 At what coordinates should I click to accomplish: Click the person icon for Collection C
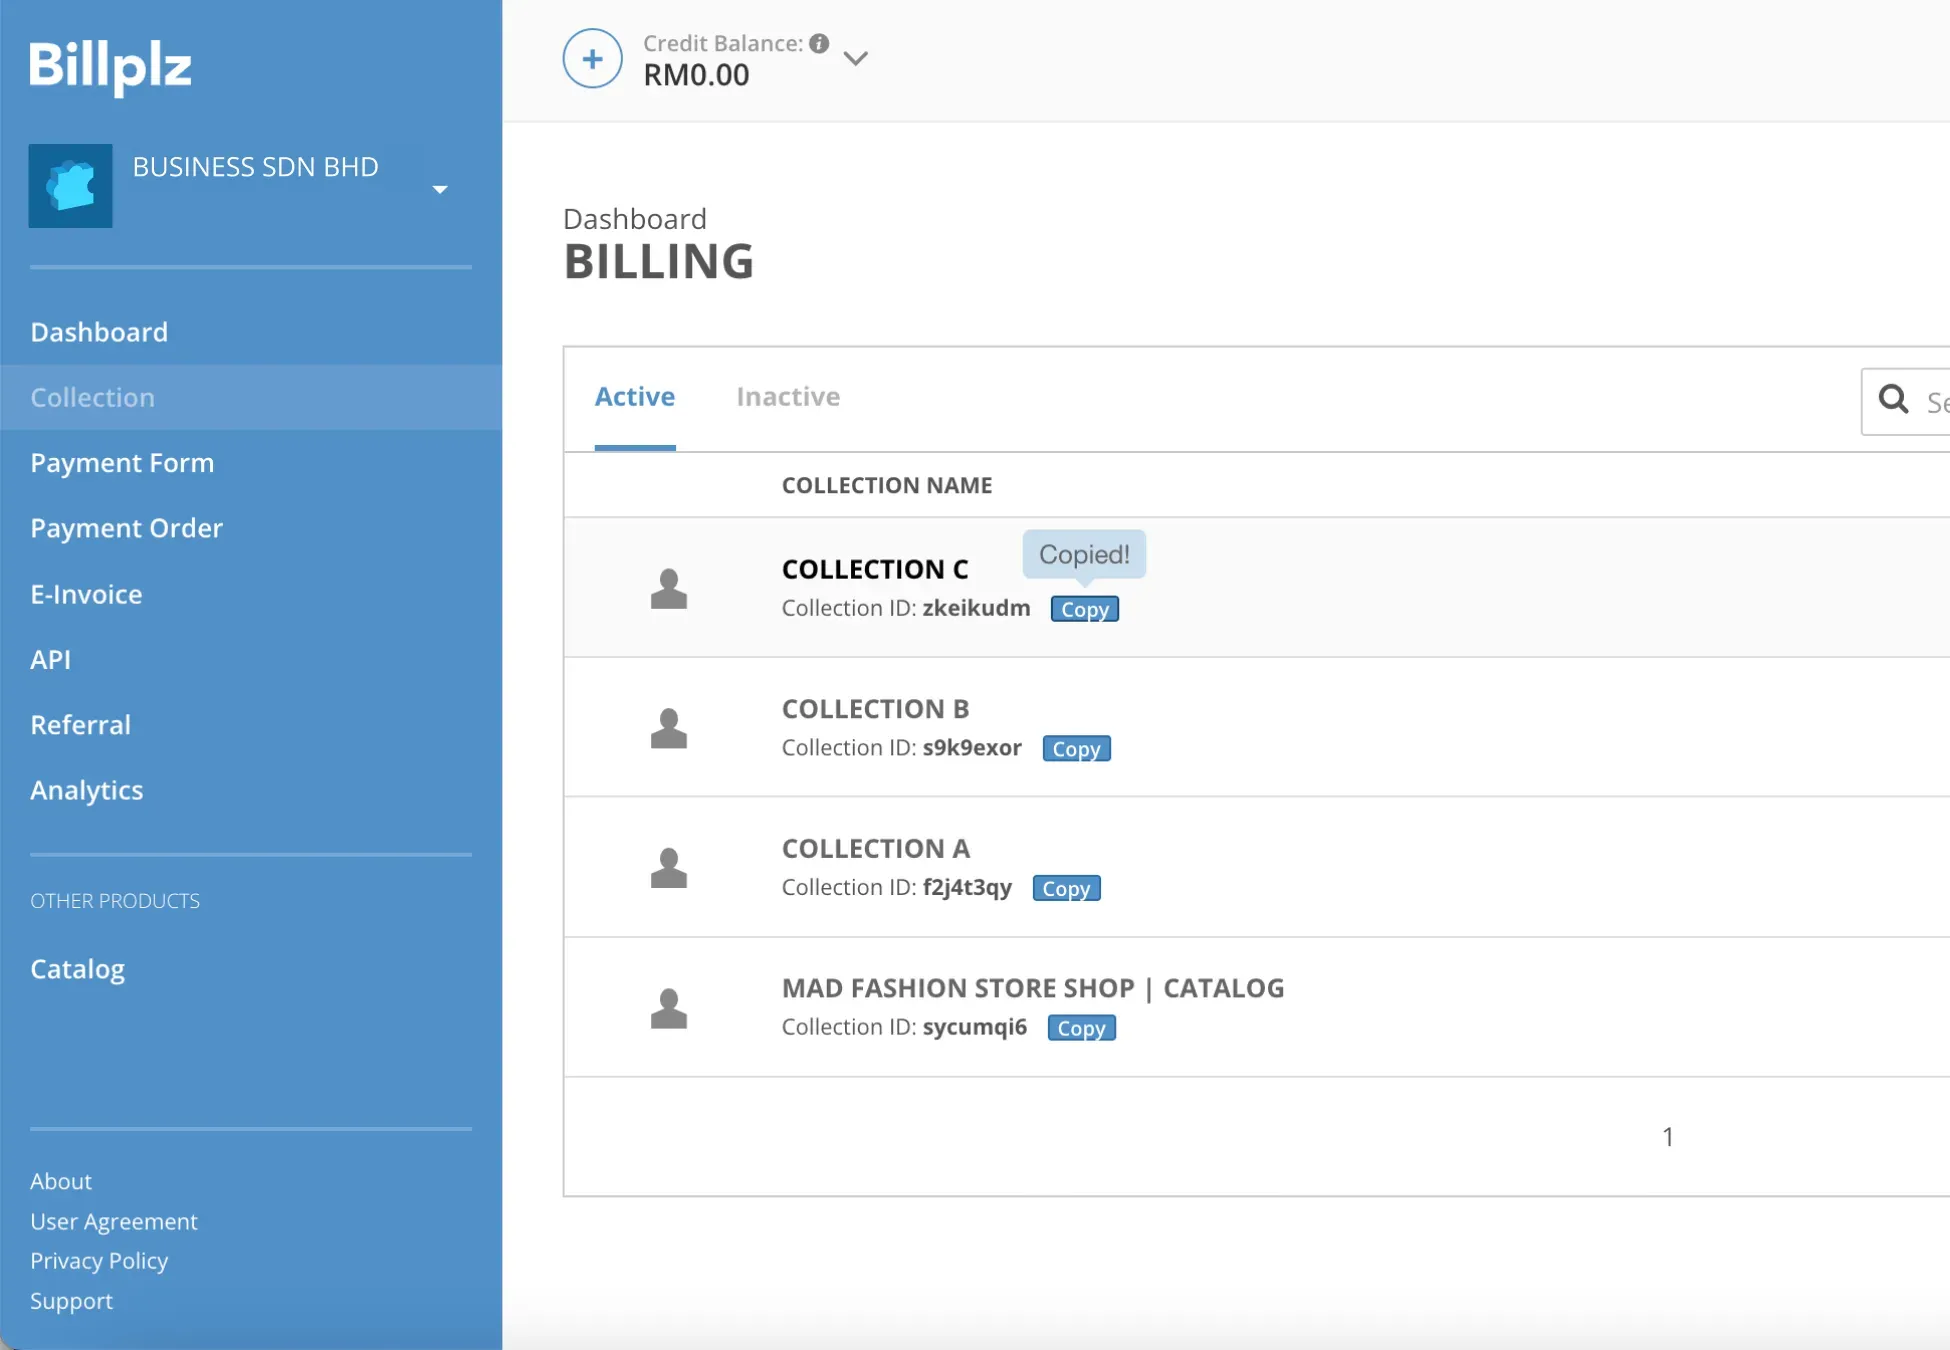point(669,588)
